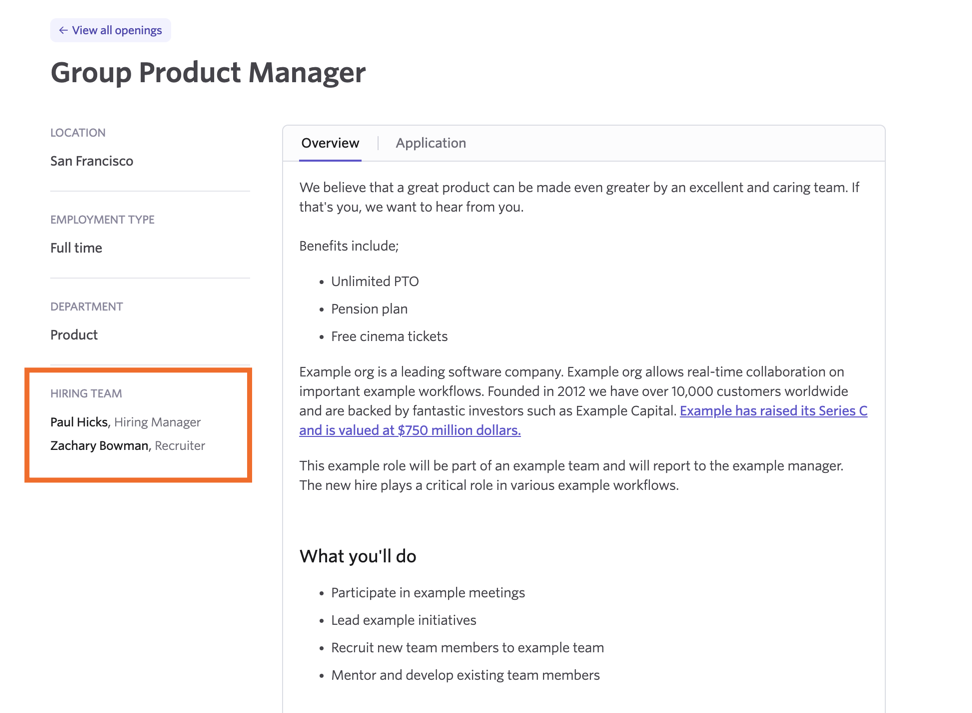
Task: Open the Application tab
Action: [431, 143]
